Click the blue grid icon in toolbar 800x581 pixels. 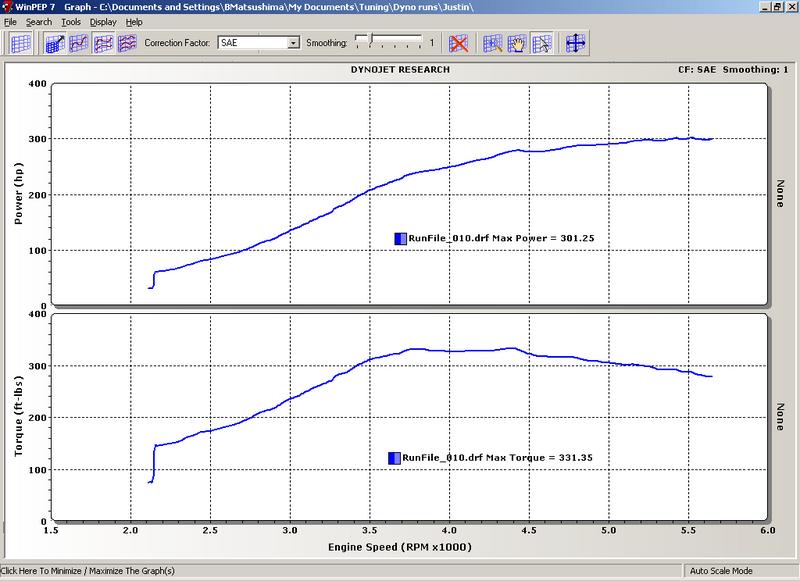(x=21, y=43)
